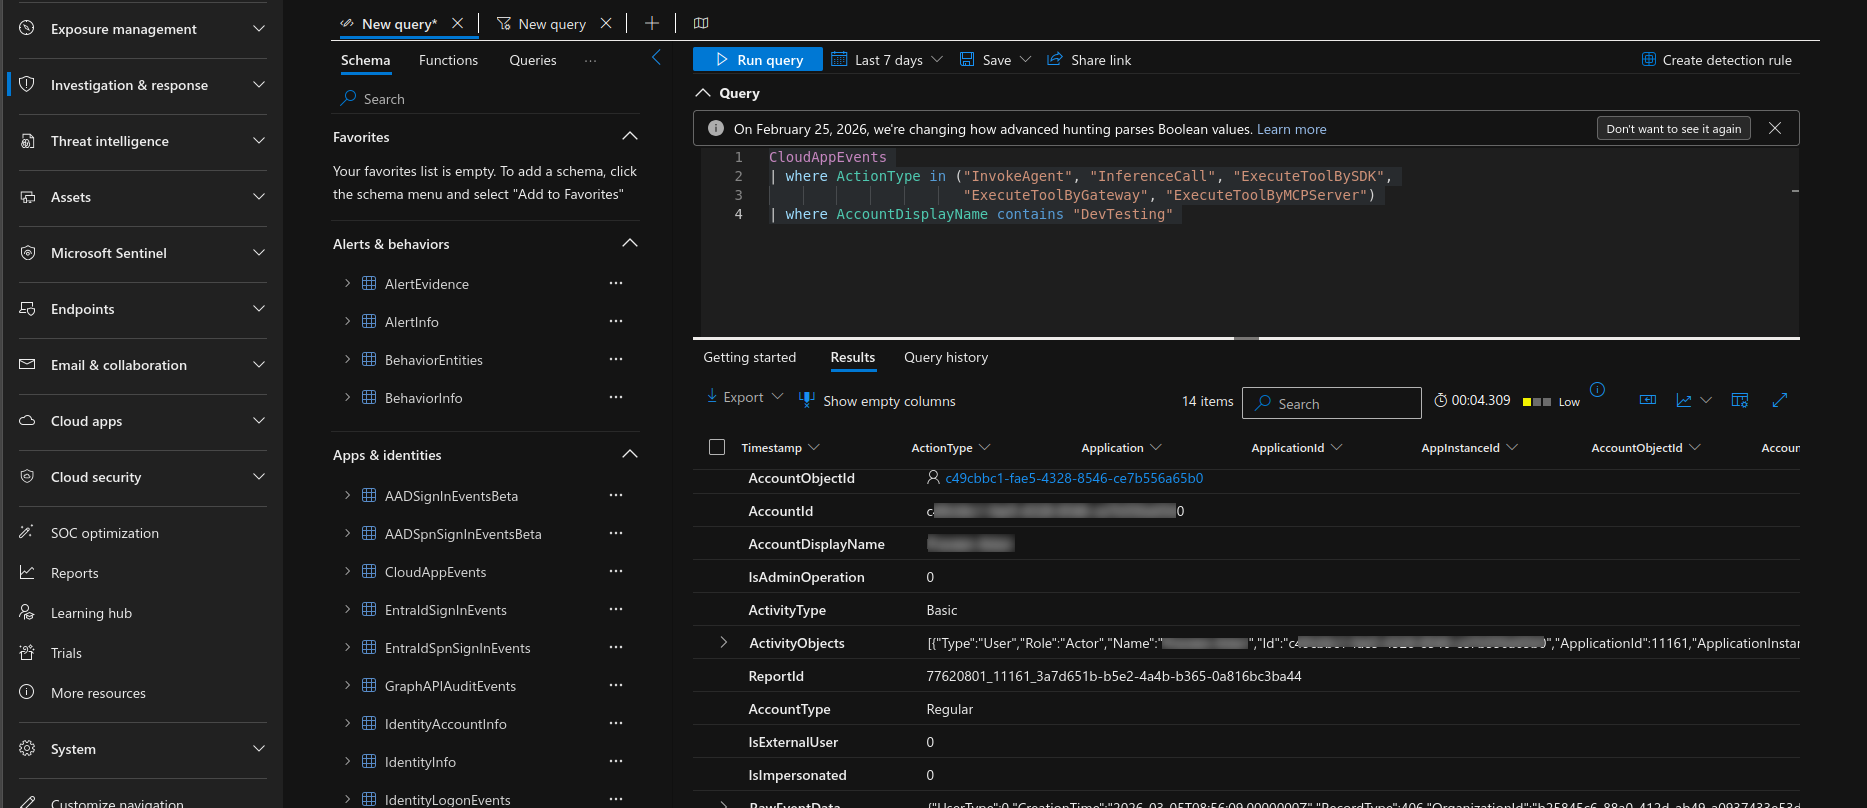Image resolution: width=1867 pixels, height=808 pixels.
Task: Open more options for GraphAPIAuditEvents table
Action: [616, 685]
